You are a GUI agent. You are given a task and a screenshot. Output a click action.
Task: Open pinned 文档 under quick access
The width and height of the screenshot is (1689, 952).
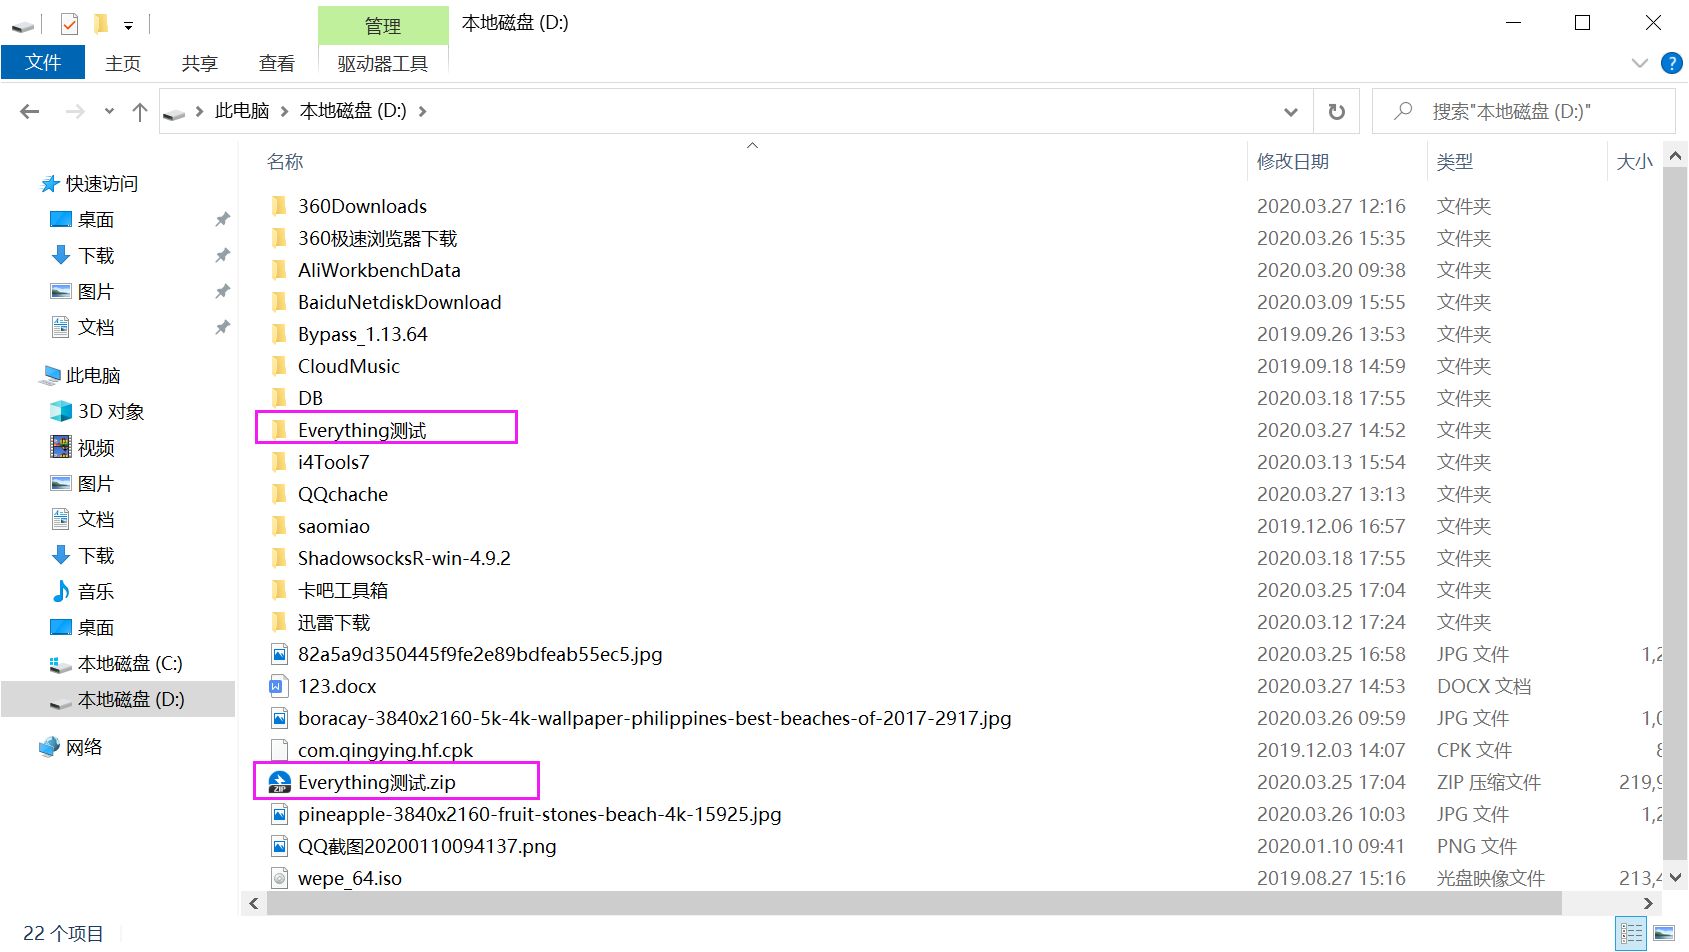[96, 328]
